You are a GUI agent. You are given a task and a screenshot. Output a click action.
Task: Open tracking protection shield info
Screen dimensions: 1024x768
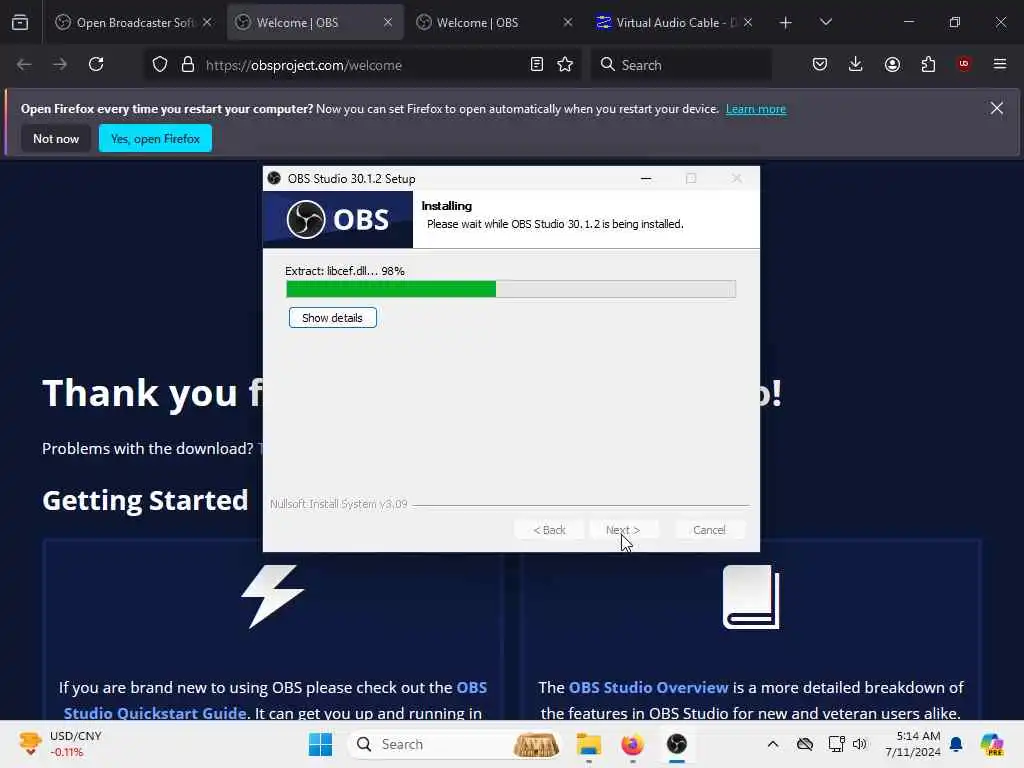point(160,64)
